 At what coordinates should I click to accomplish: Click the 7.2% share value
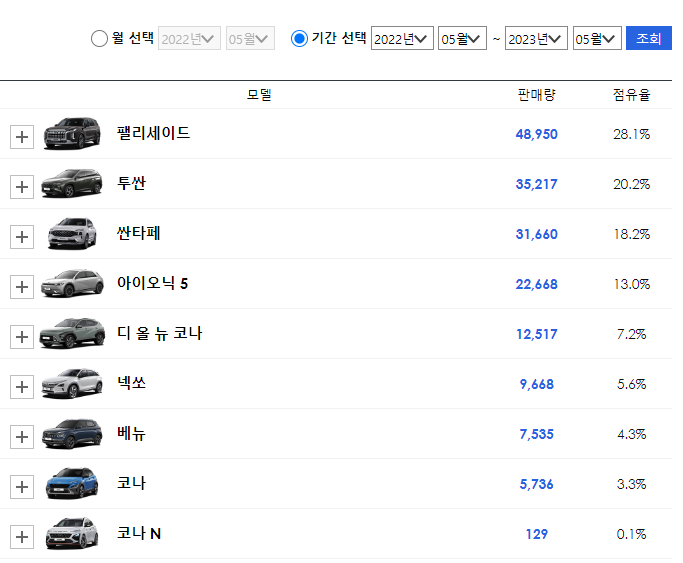pos(632,334)
